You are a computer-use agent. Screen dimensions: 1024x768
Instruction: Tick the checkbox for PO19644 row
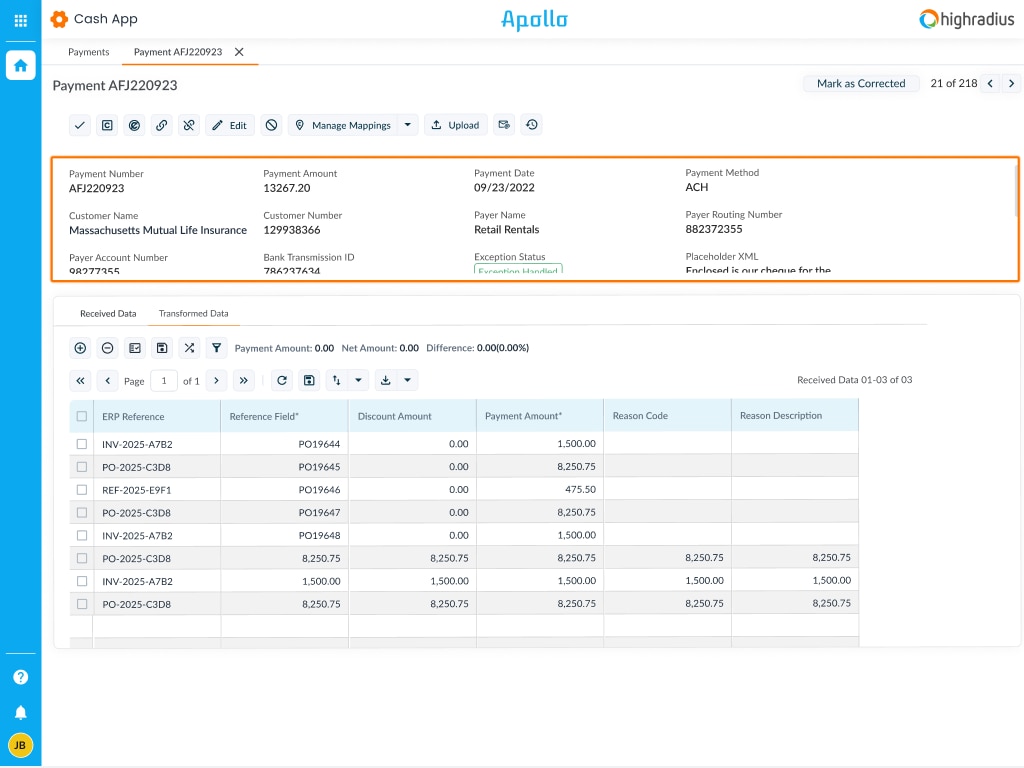pos(82,444)
